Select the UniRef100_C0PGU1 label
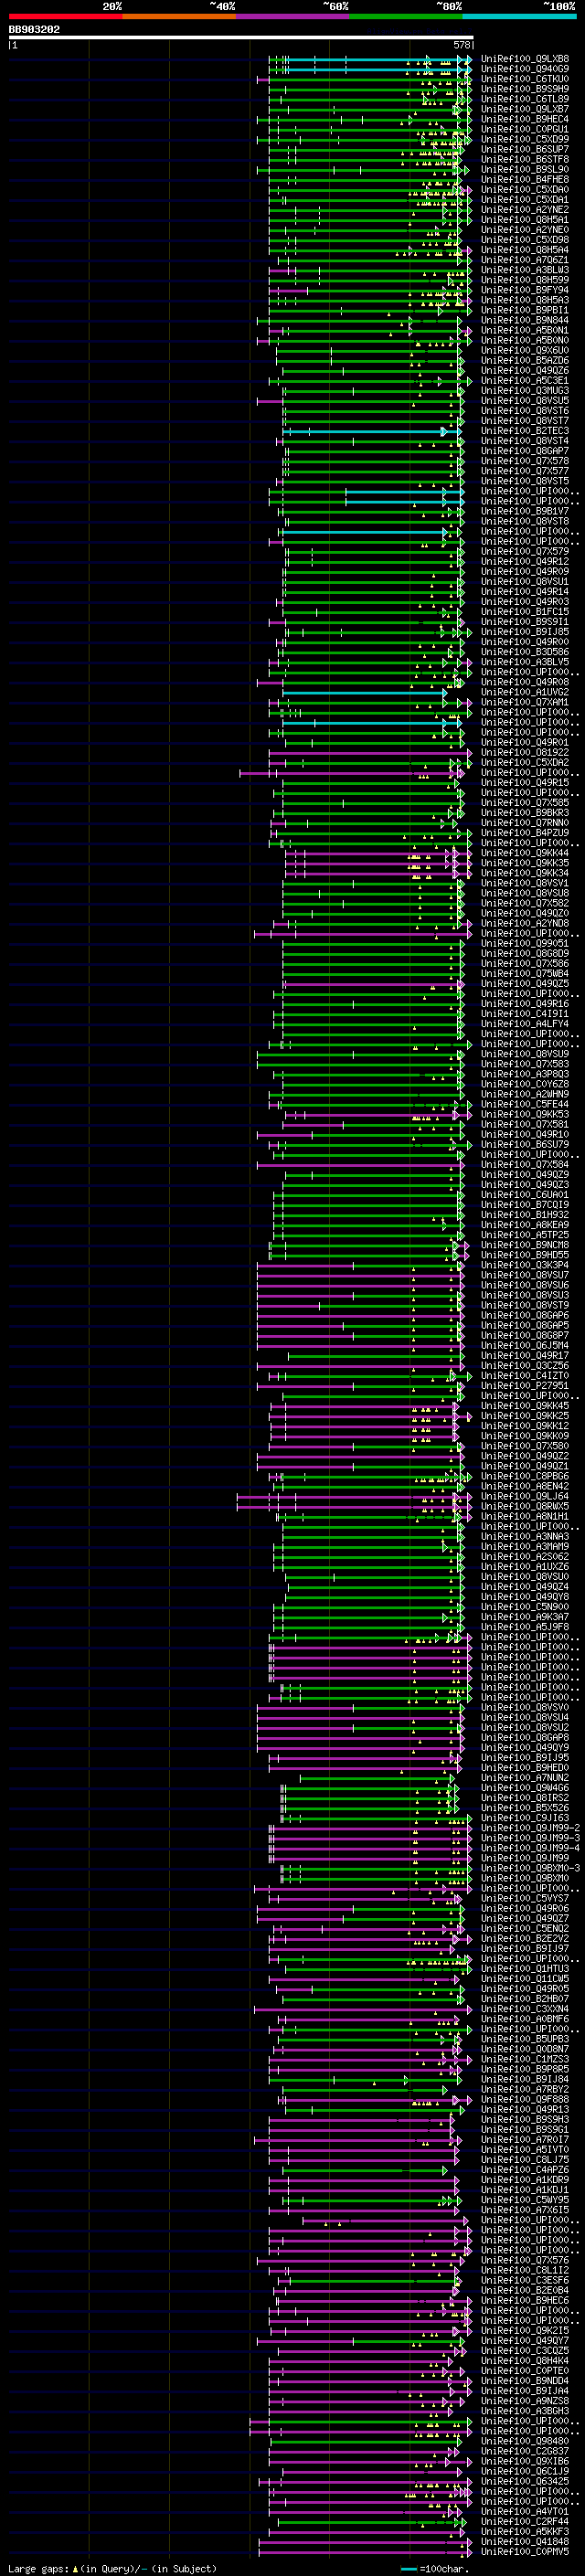Viewport: 585px width, 2576px height. click(525, 129)
